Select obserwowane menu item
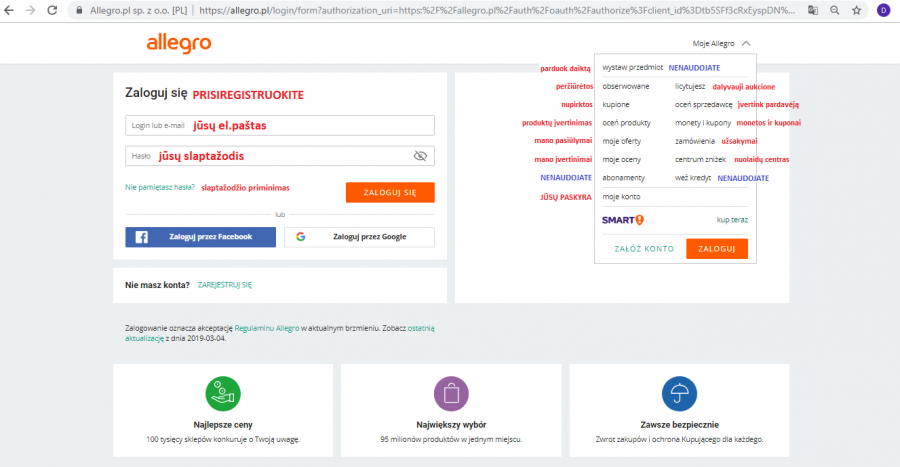900x467 pixels. tap(626, 86)
